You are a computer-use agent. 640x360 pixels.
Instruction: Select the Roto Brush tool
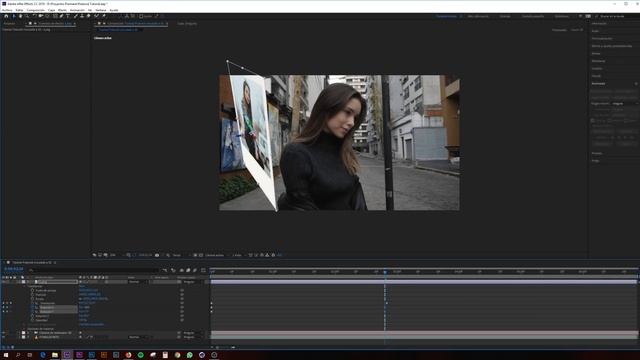tap(96, 16)
